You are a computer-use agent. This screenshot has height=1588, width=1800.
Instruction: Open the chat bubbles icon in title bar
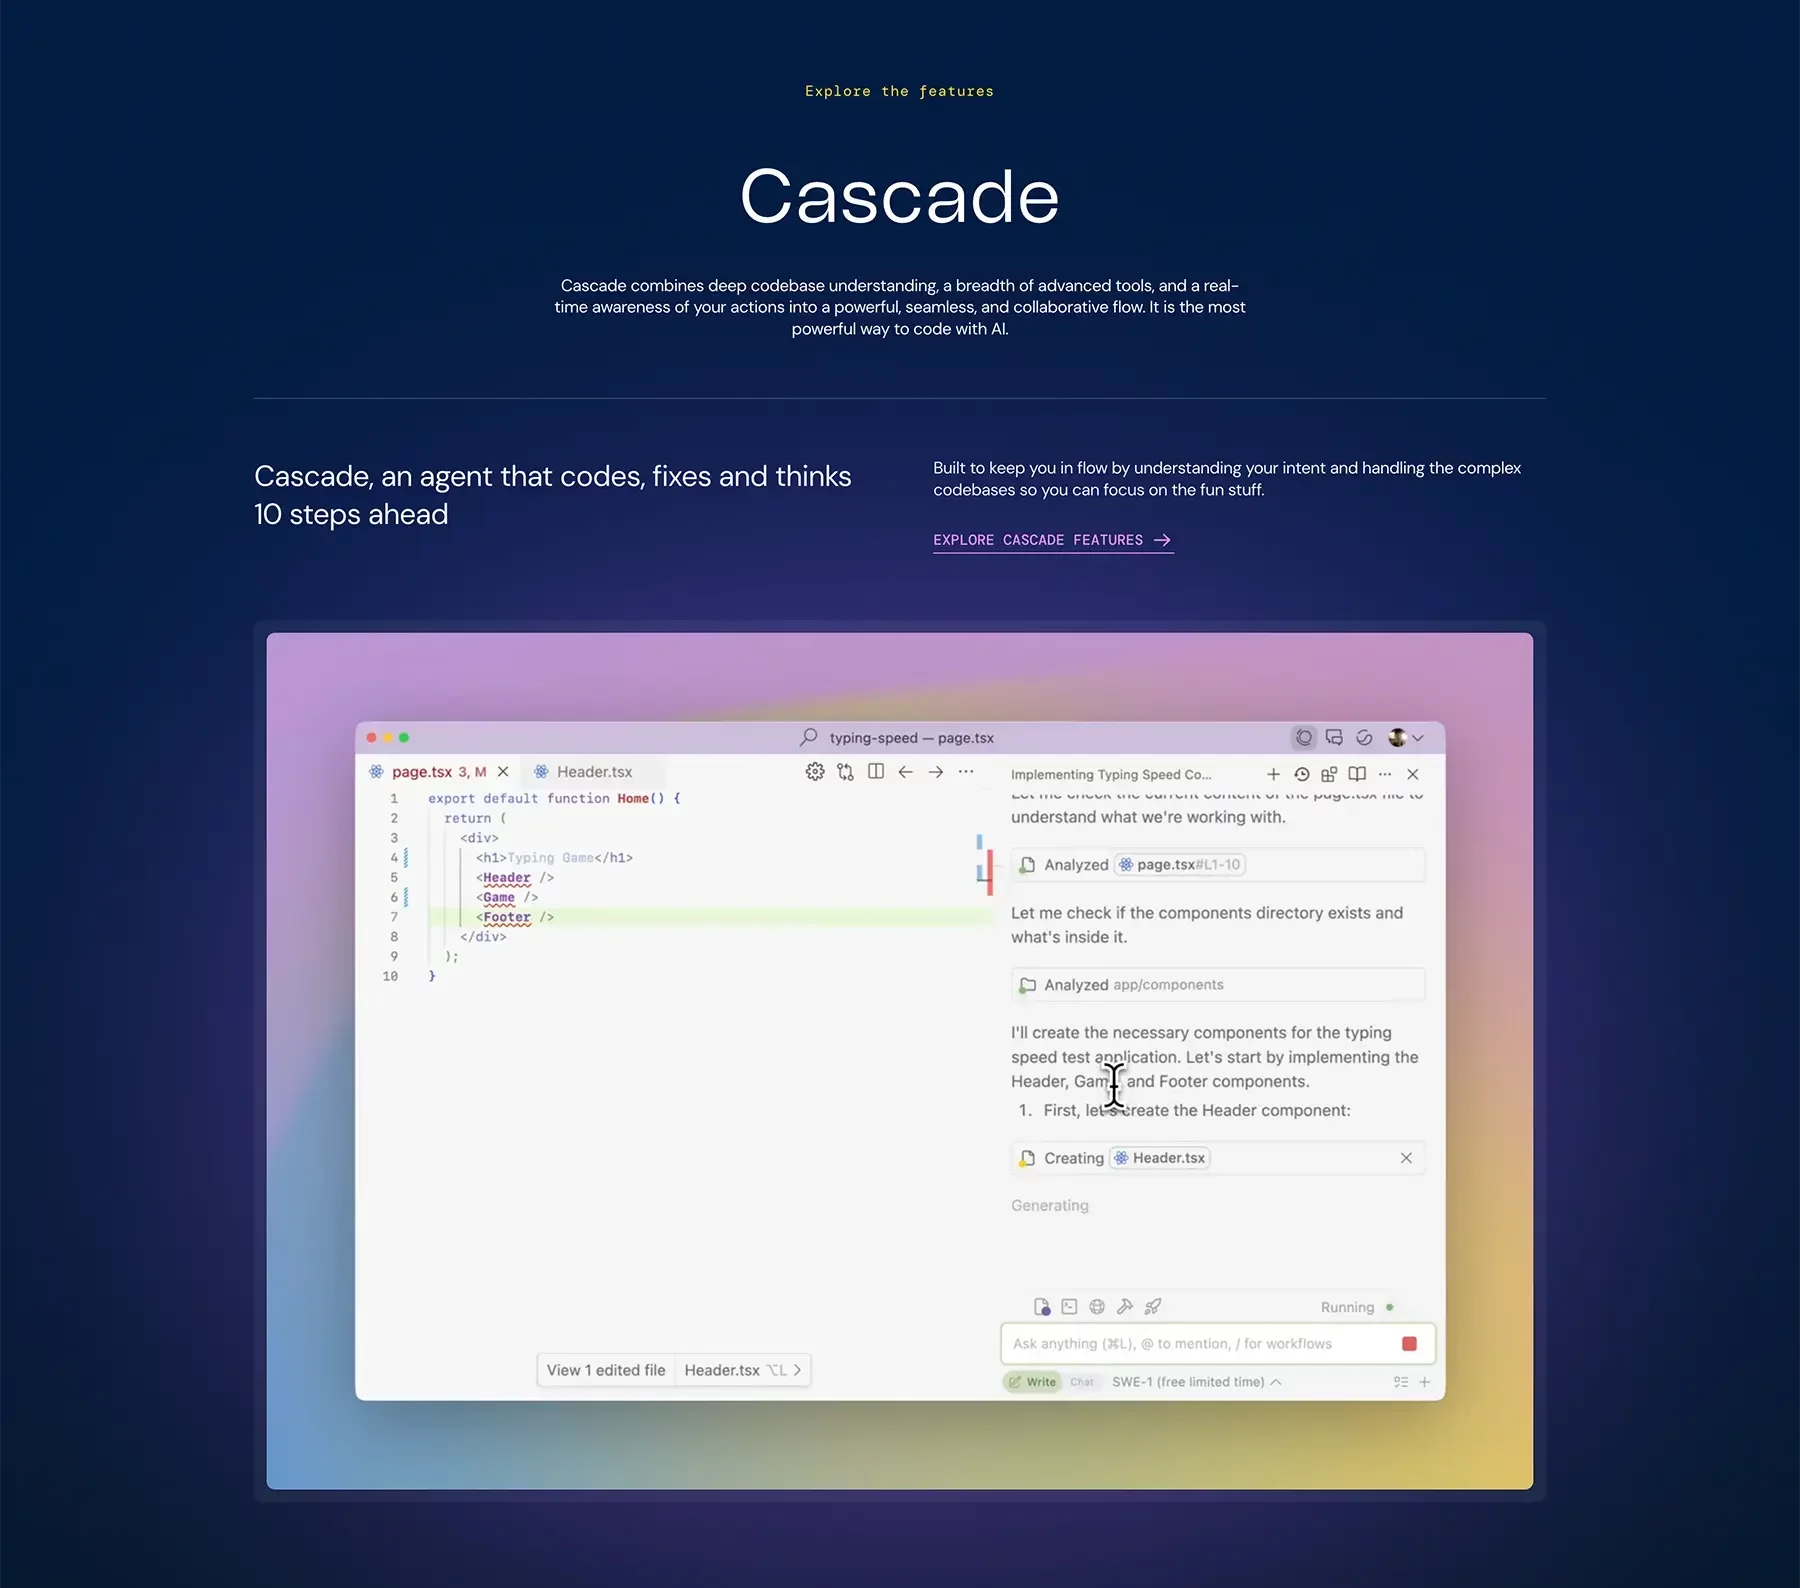point(1334,738)
